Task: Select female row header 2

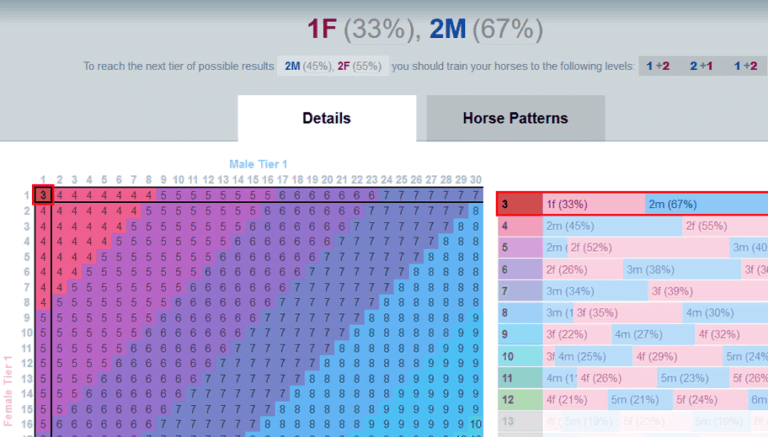Action: coord(26,211)
